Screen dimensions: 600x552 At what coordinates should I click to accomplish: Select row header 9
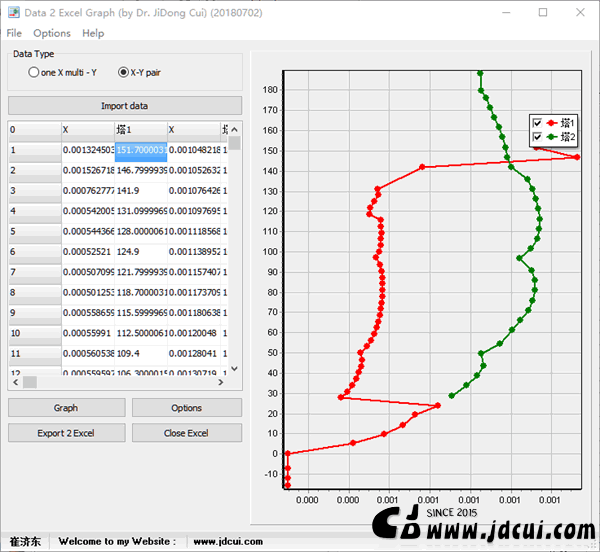coord(35,313)
